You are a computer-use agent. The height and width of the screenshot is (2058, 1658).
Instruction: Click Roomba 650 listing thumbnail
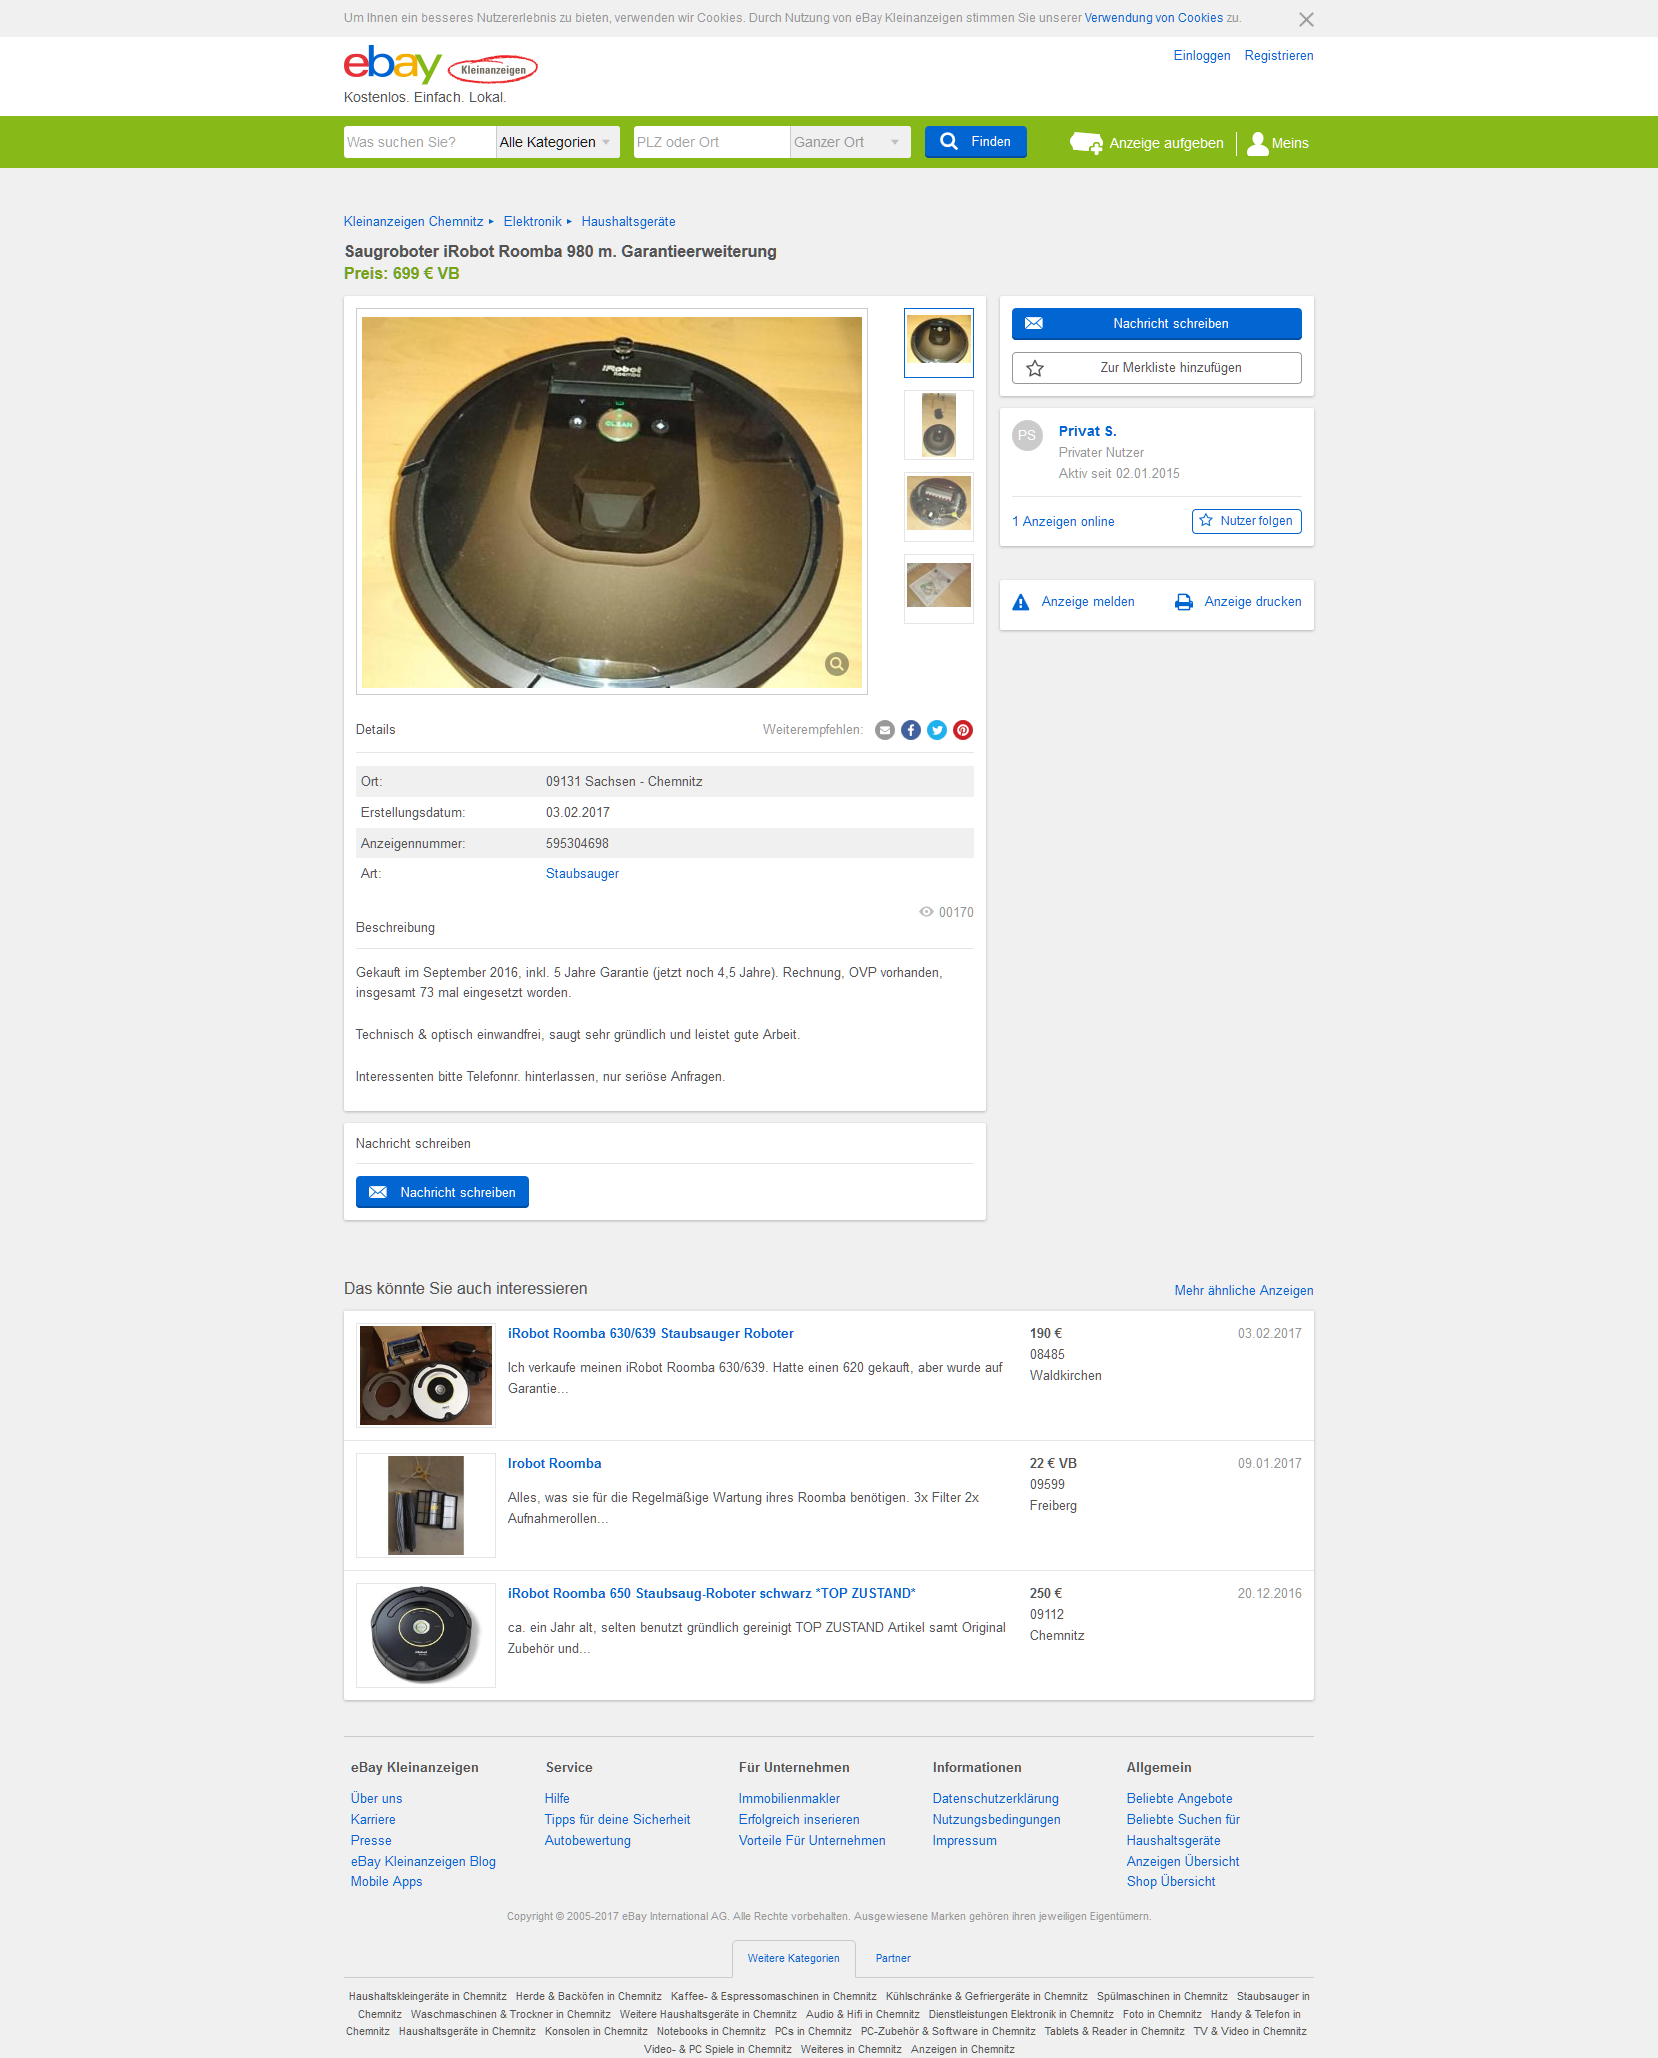tap(426, 1635)
